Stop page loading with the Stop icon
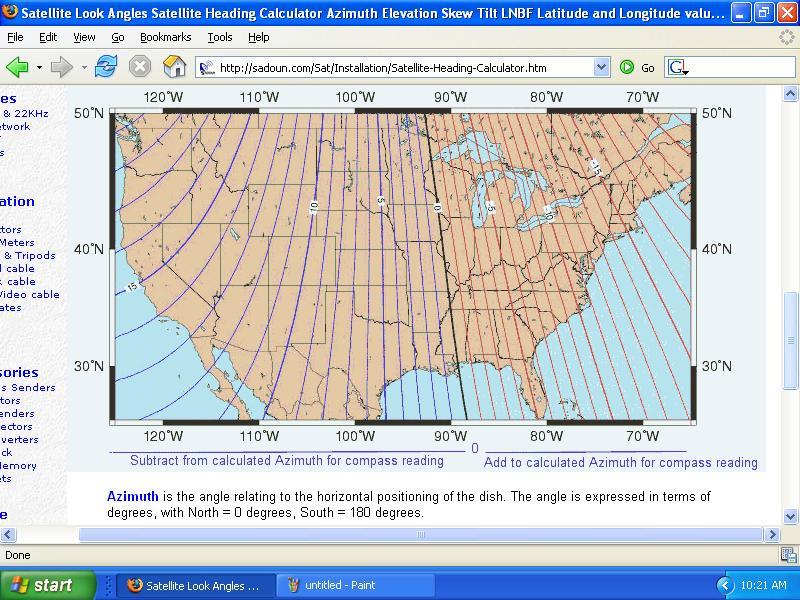 [139, 67]
